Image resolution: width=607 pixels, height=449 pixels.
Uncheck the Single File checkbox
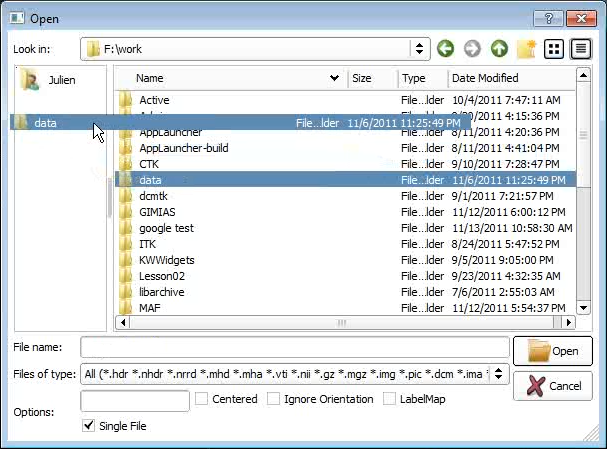point(89,426)
